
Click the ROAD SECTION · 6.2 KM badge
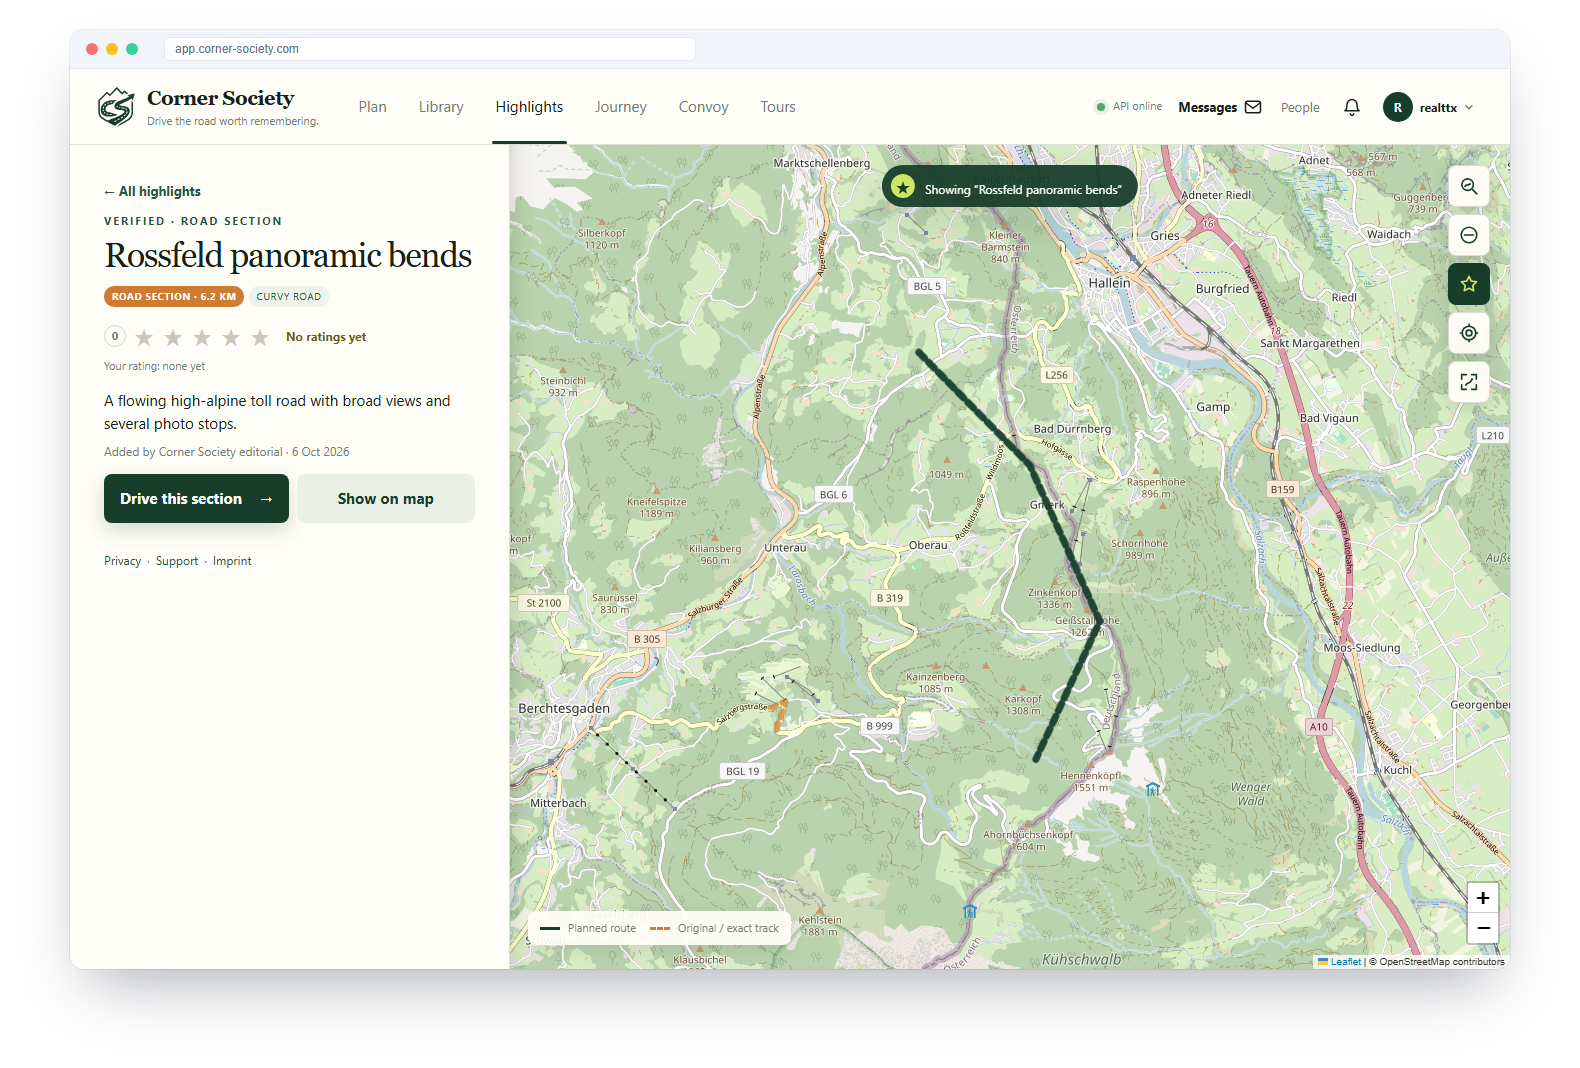coord(174,296)
